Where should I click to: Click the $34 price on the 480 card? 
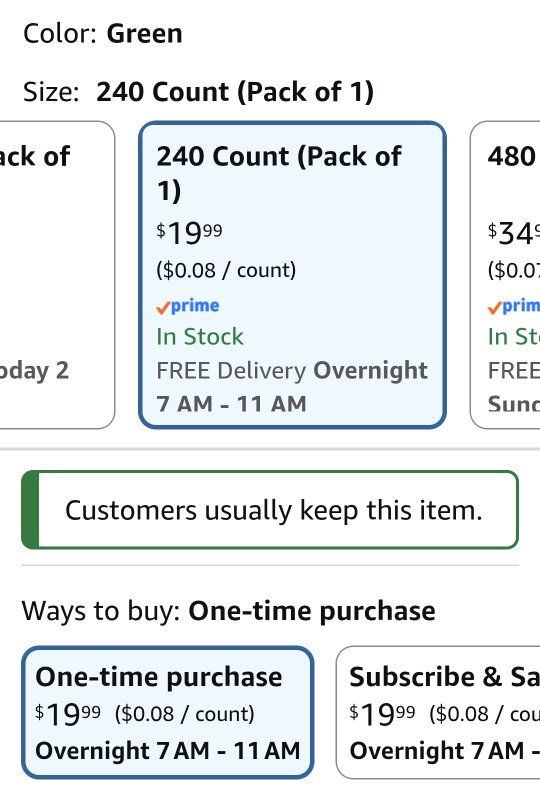click(513, 233)
